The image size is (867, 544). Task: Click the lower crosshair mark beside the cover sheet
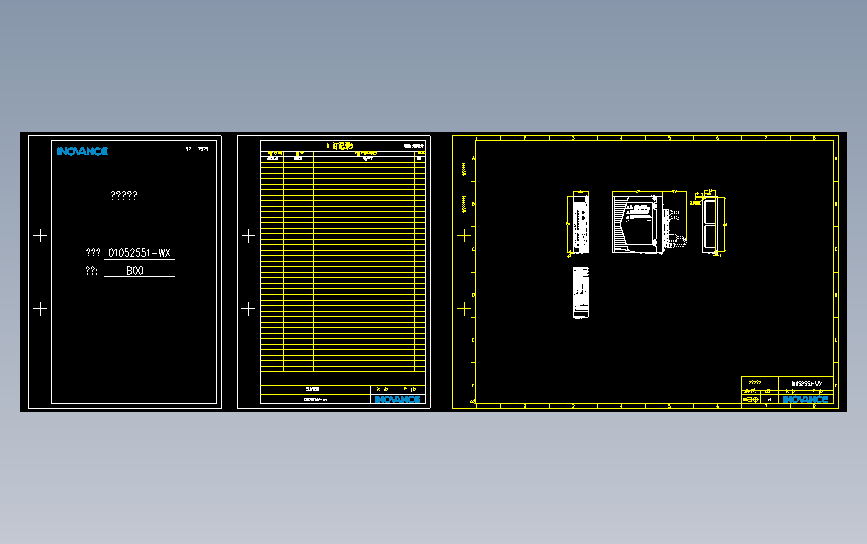pos(40,308)
